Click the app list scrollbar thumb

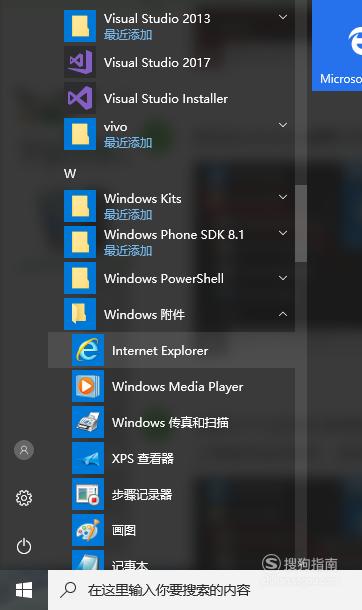point(301,223)
